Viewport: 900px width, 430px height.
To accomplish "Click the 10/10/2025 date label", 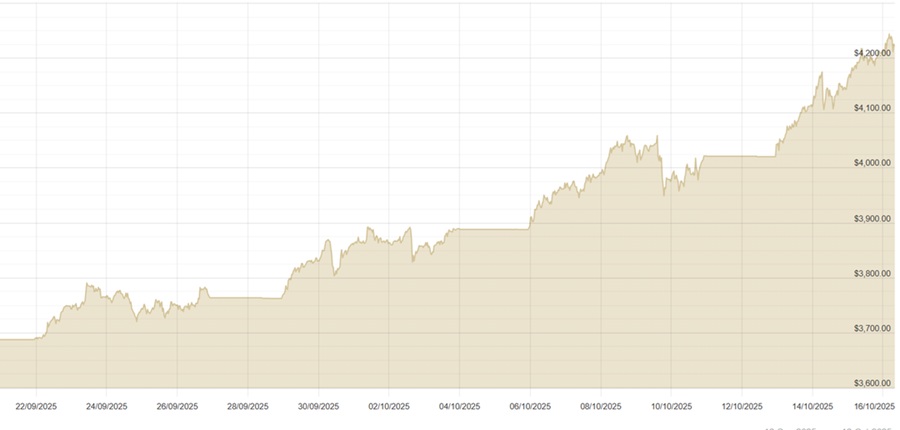I will [x=672, y=406].
